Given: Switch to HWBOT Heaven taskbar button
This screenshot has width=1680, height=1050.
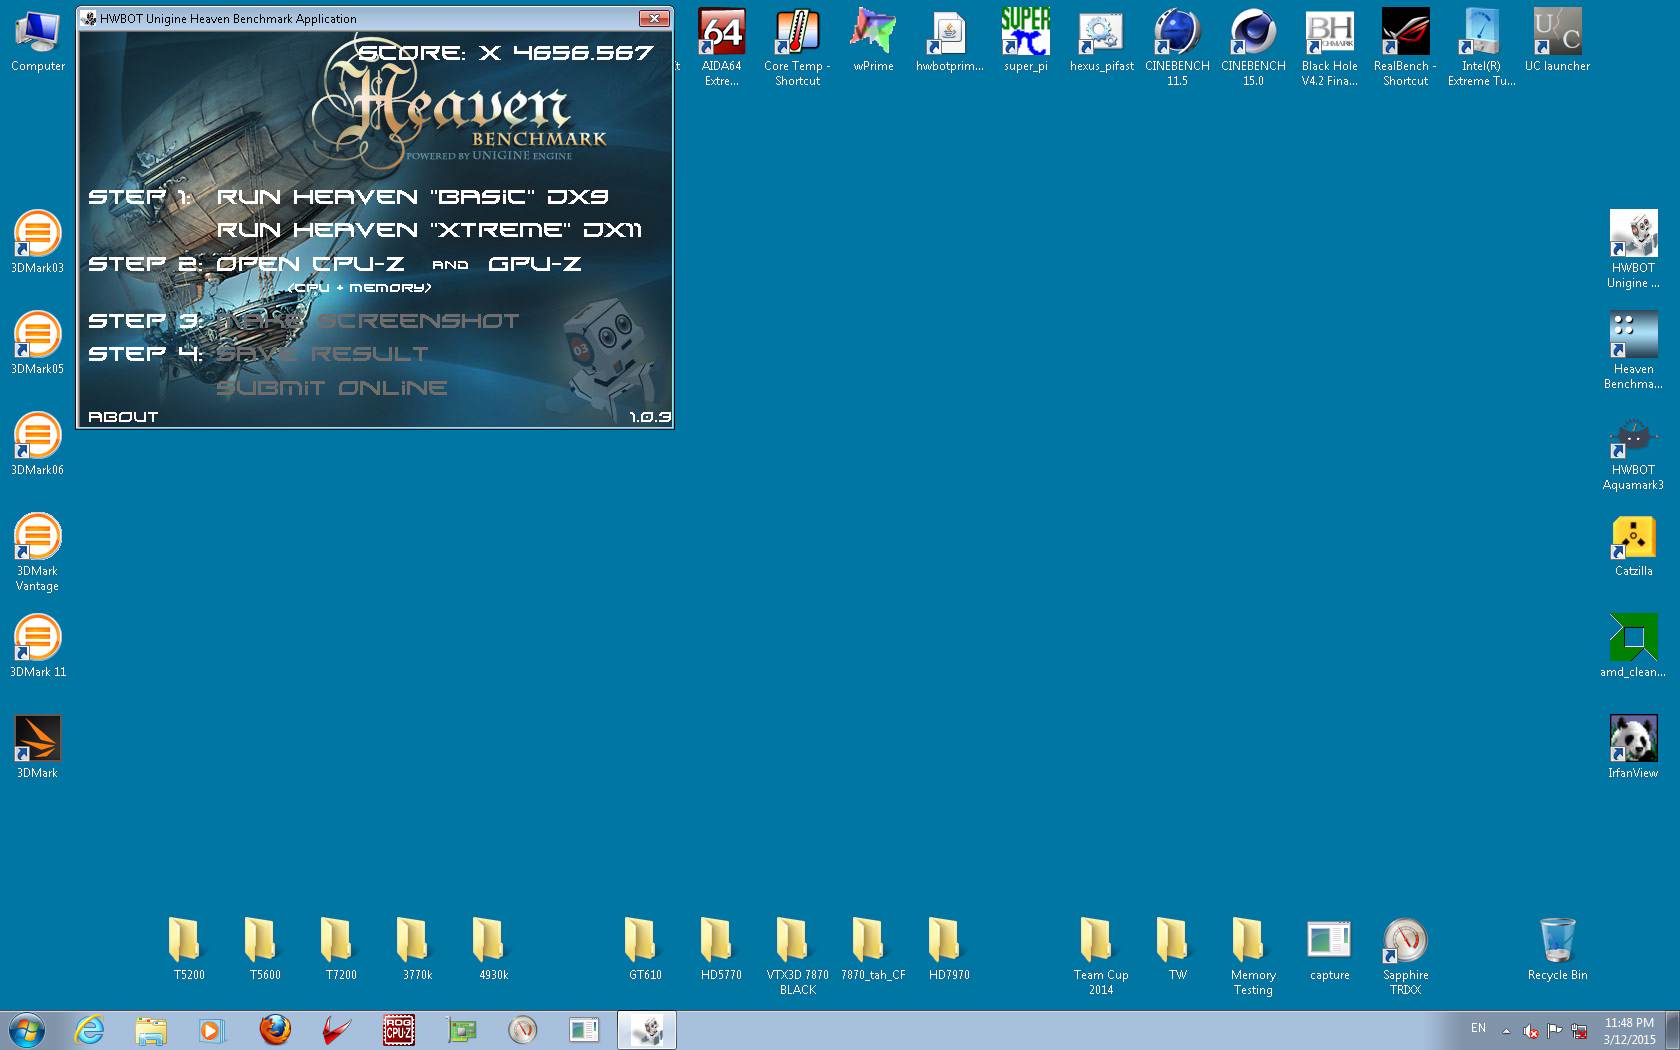Looking at the screenshot, I should [647, 1030].
